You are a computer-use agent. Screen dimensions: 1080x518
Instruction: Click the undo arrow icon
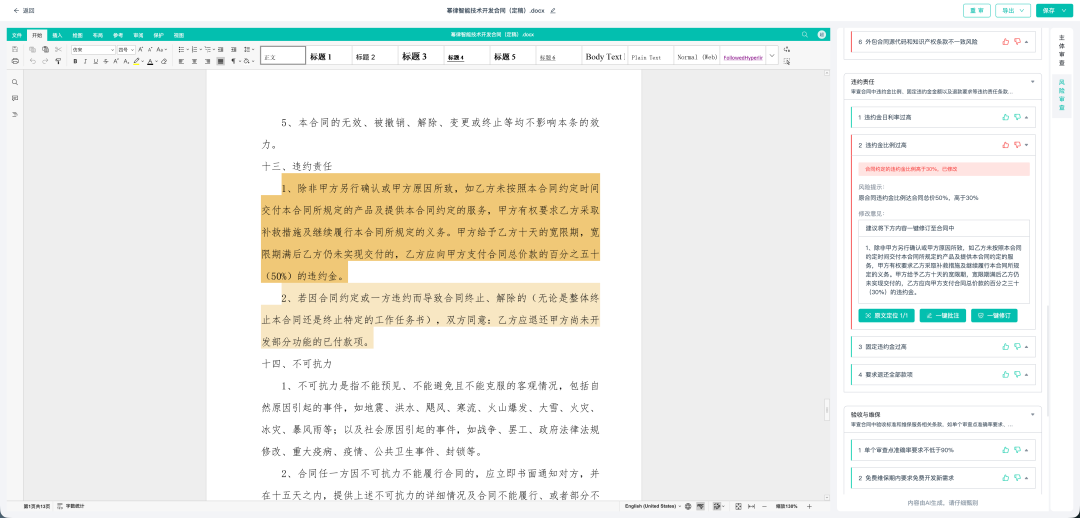(x=32, y=61)
